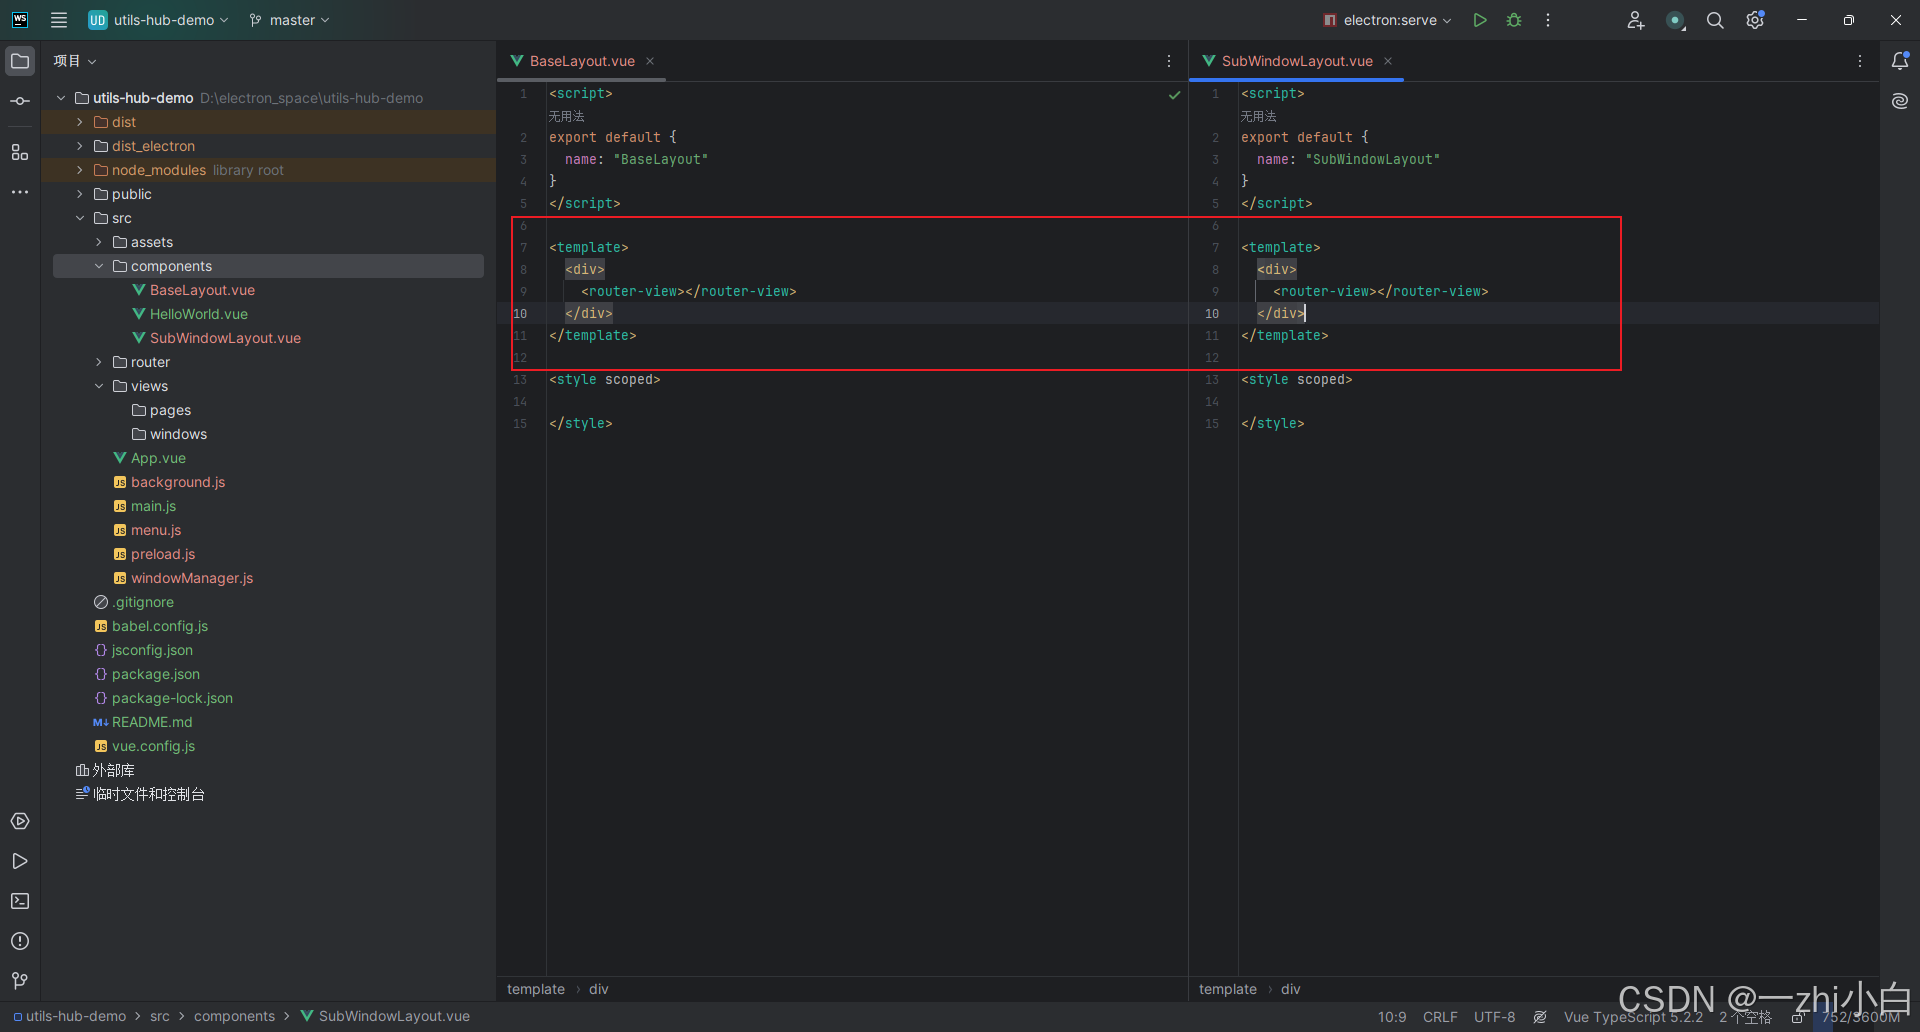Expand the node_modules folder
1920x1032 pixels.
pyautogui.click(x=80, y=170)
